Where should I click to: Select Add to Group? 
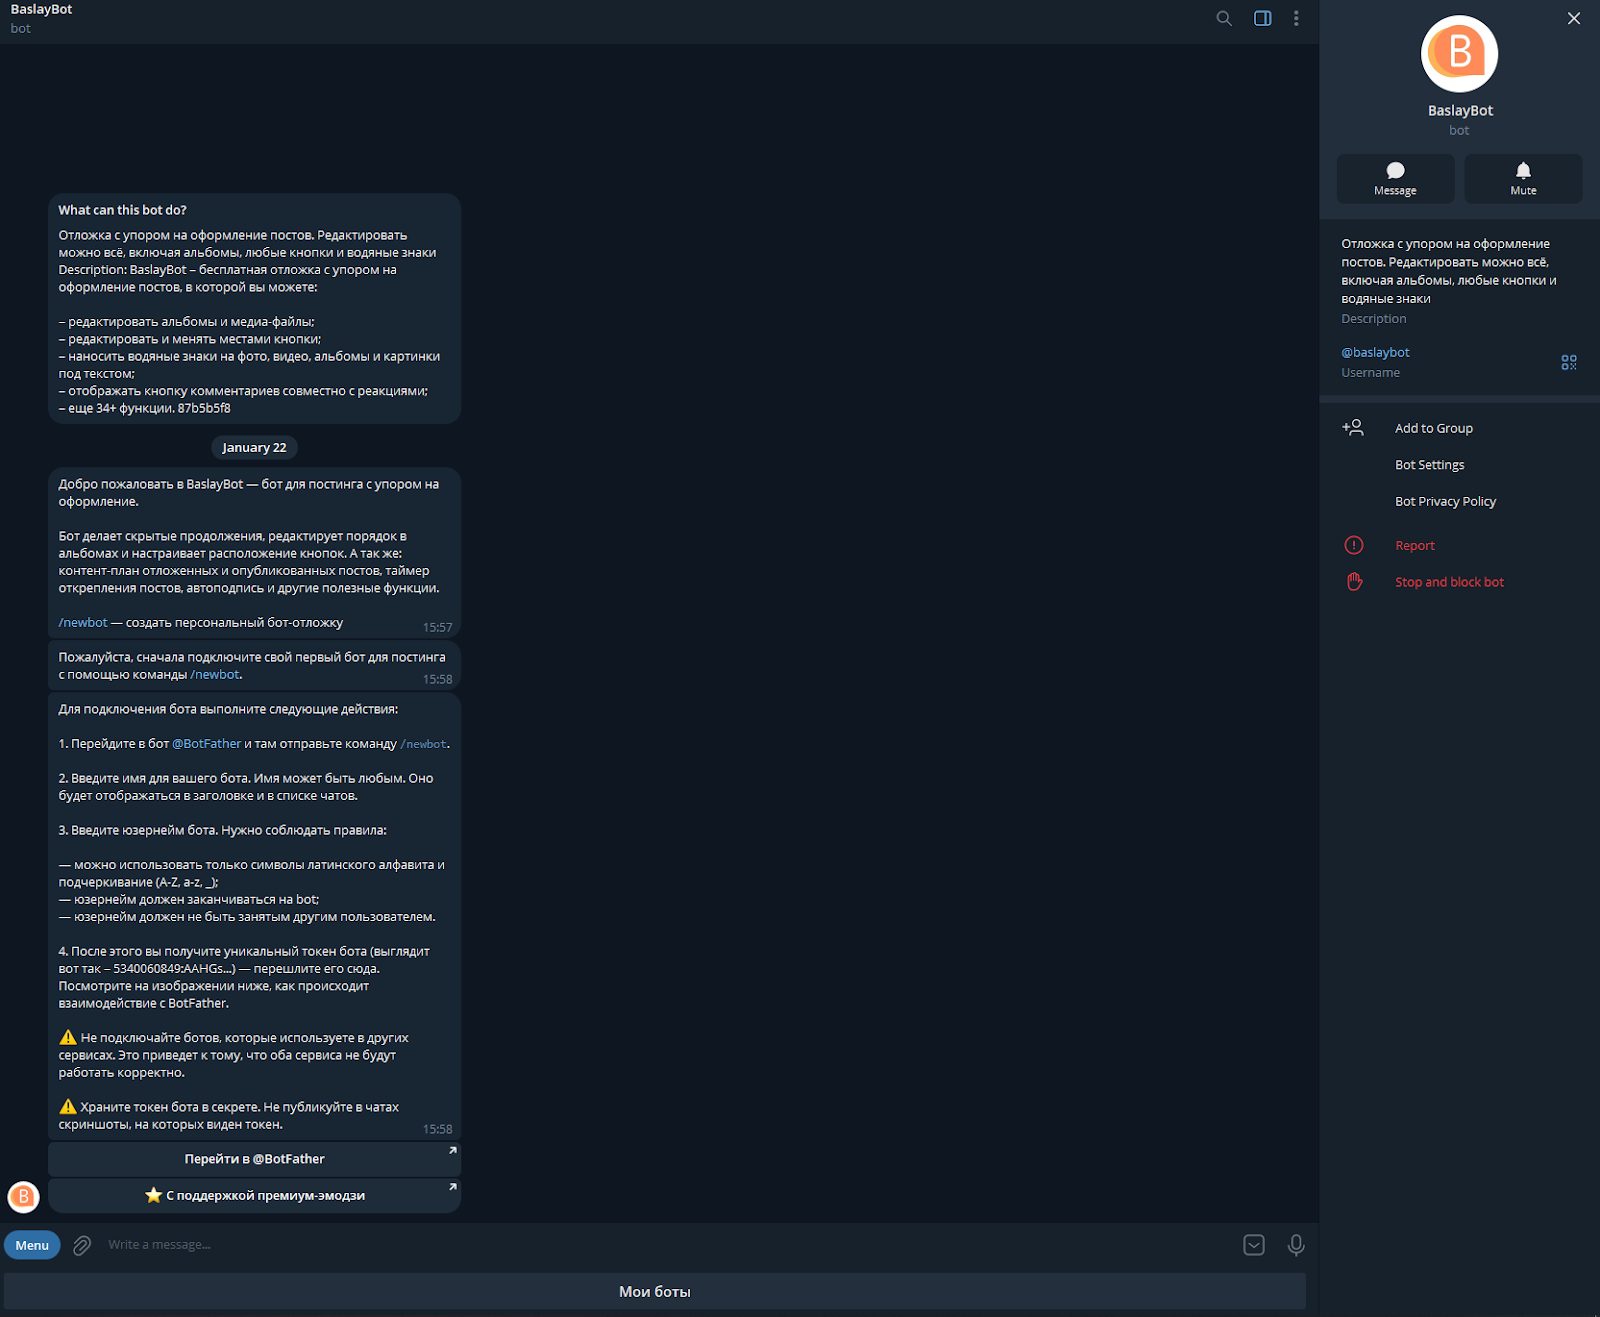[x=1433, y=428]
